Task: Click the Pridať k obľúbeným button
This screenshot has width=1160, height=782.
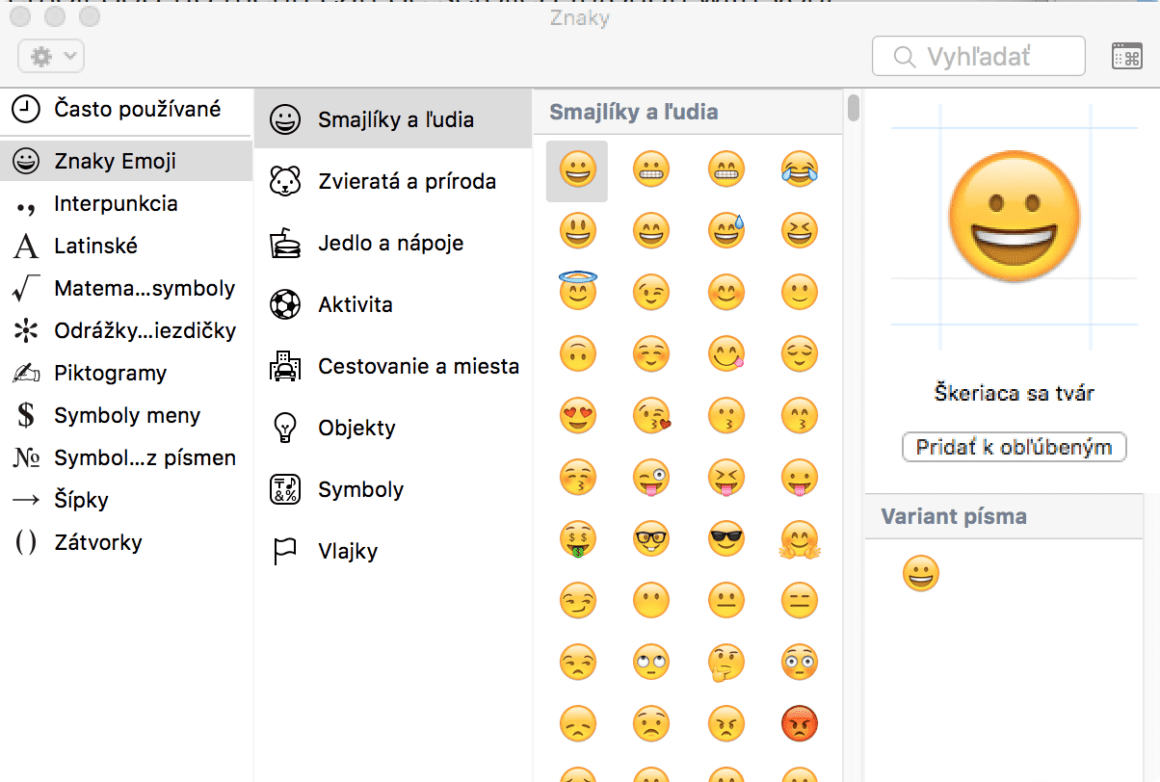Action: (x=1014, y=447)
